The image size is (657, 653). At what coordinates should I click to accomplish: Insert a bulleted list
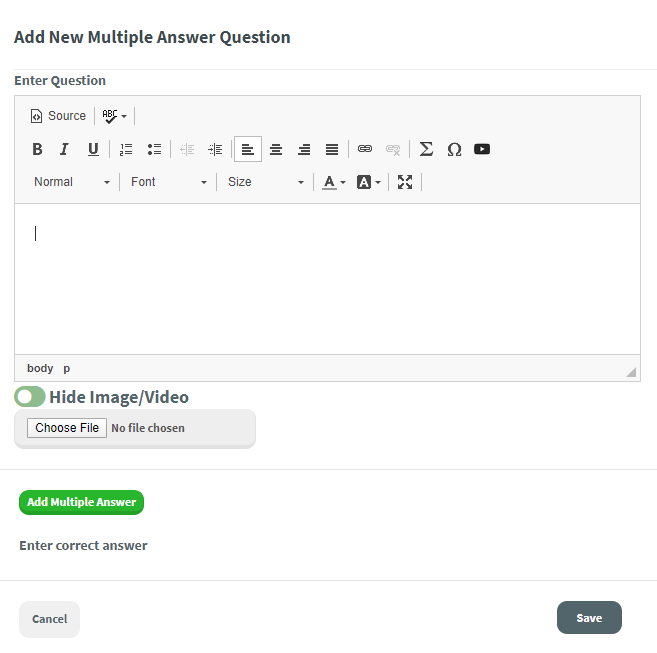pos(154,149)
